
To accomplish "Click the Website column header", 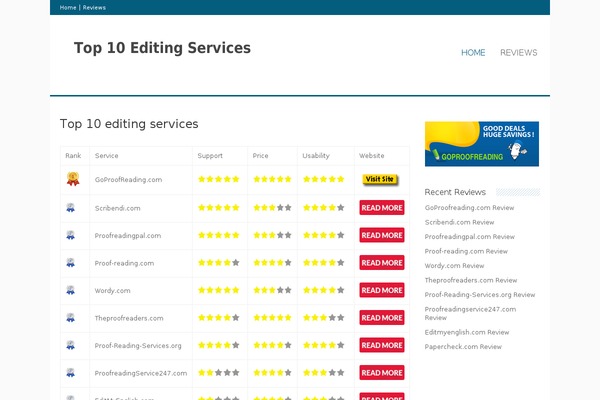I will click(372, 156).
